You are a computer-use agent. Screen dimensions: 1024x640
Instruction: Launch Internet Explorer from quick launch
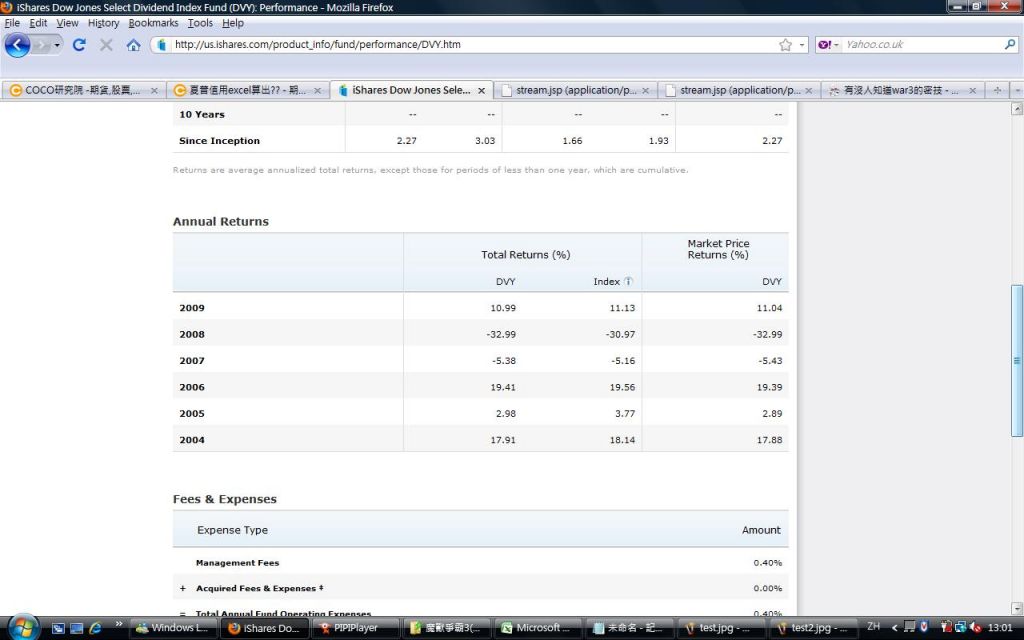(95, 628)
